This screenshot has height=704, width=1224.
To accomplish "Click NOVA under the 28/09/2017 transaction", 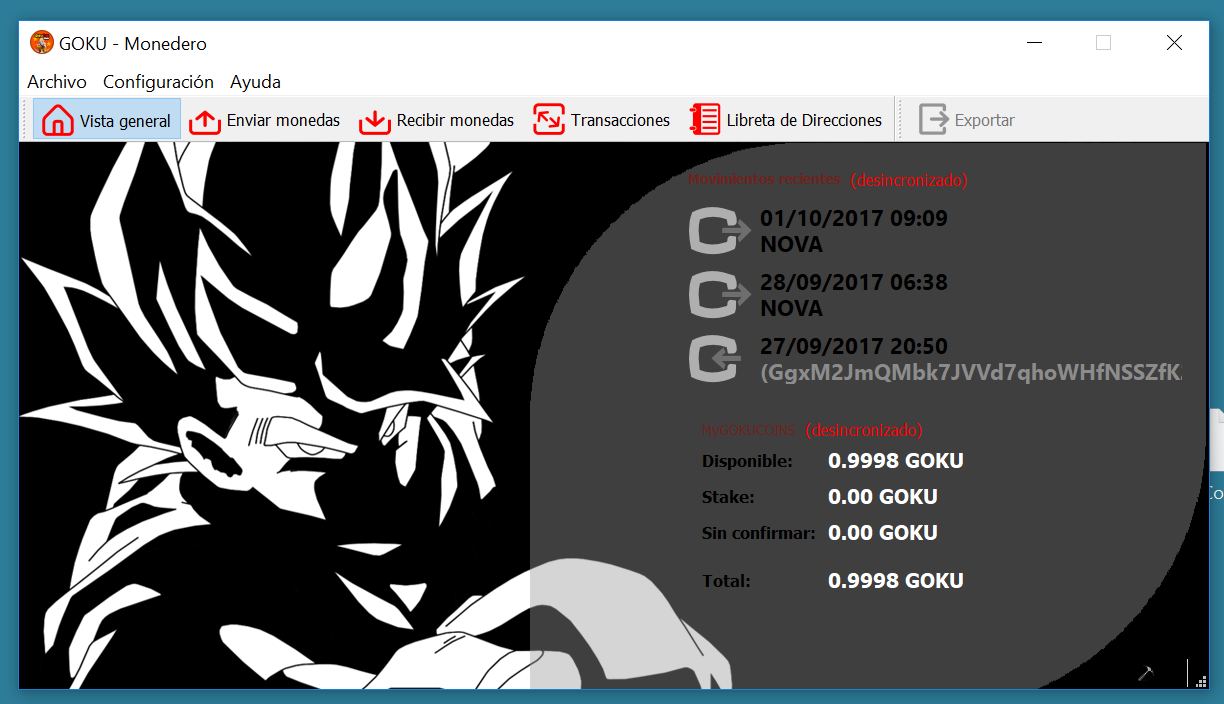I will coord(791,308).
